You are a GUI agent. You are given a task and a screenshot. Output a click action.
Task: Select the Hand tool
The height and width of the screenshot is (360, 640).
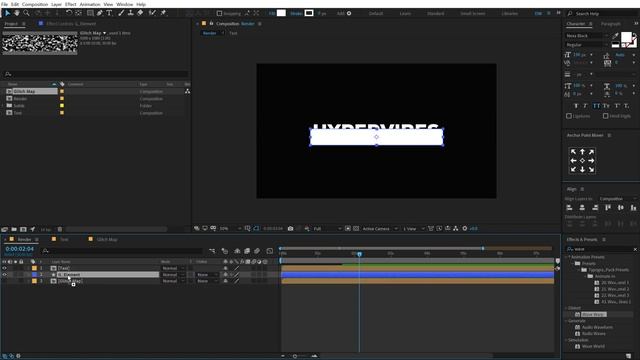click(x=17, y=13)
